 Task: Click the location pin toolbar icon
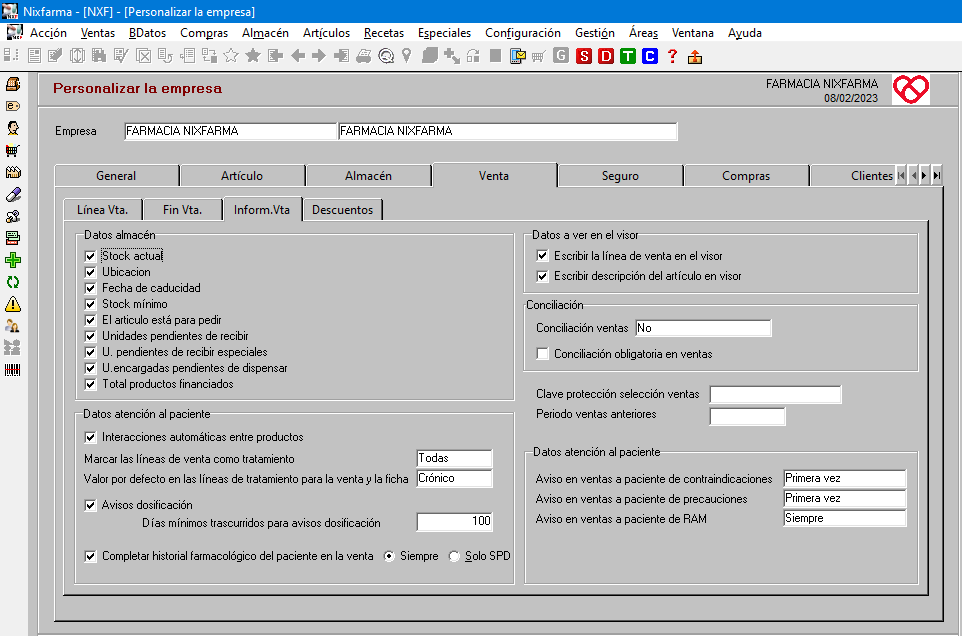coord(406,56)
